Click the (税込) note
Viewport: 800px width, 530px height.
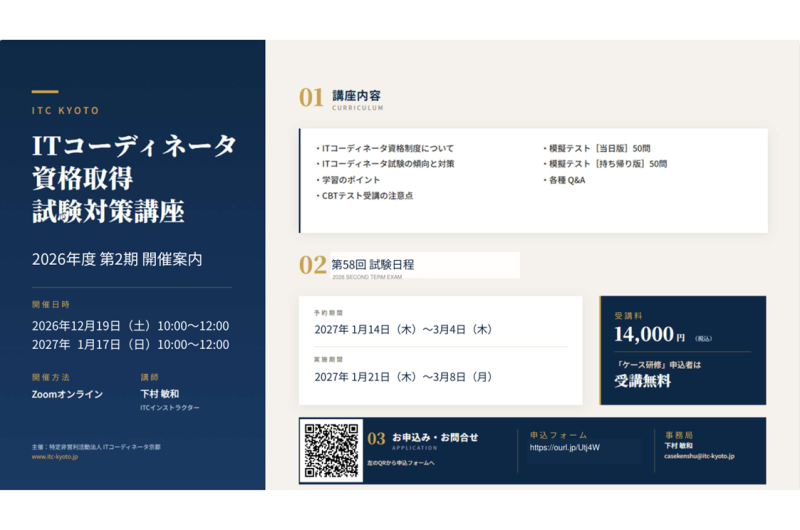click(703, 338)
